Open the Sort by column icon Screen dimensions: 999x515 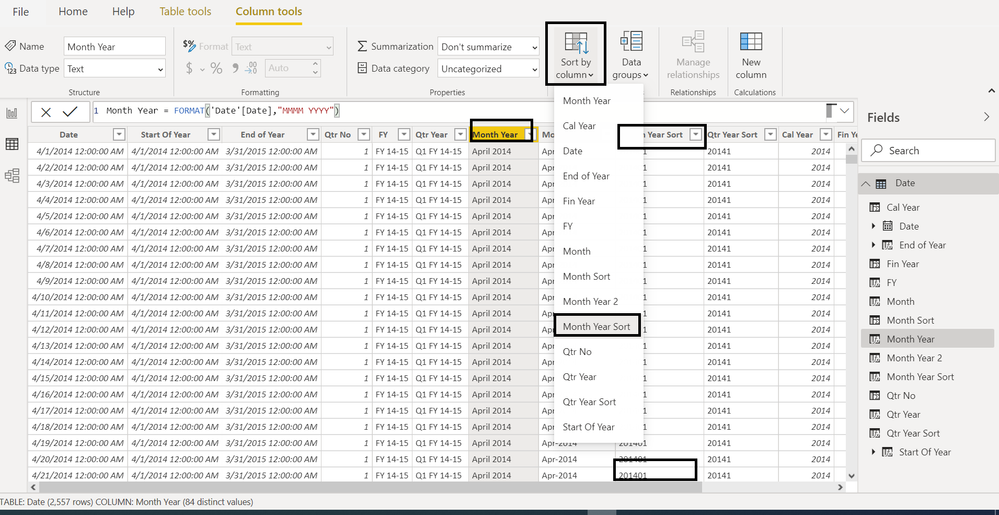coord(575,43)
